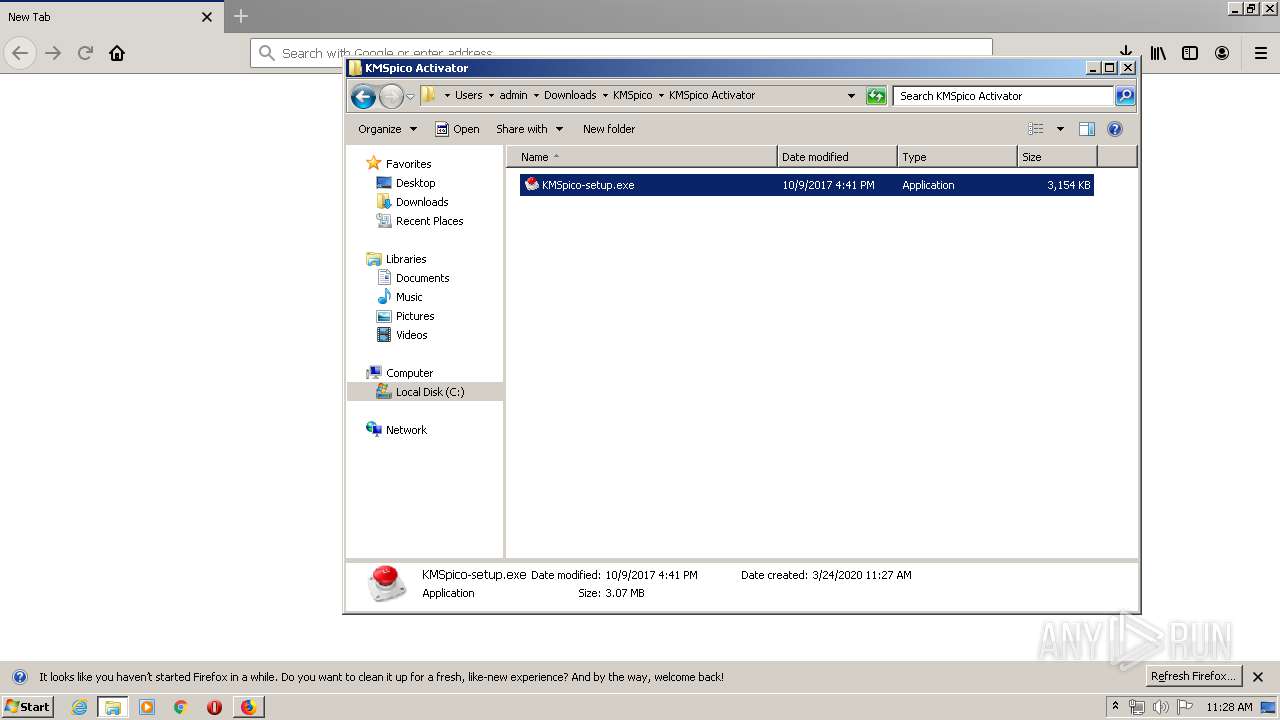The height and width of the screenshot is (720, 1280).
Task: Open the Videos library
Action: click(402, 335)
